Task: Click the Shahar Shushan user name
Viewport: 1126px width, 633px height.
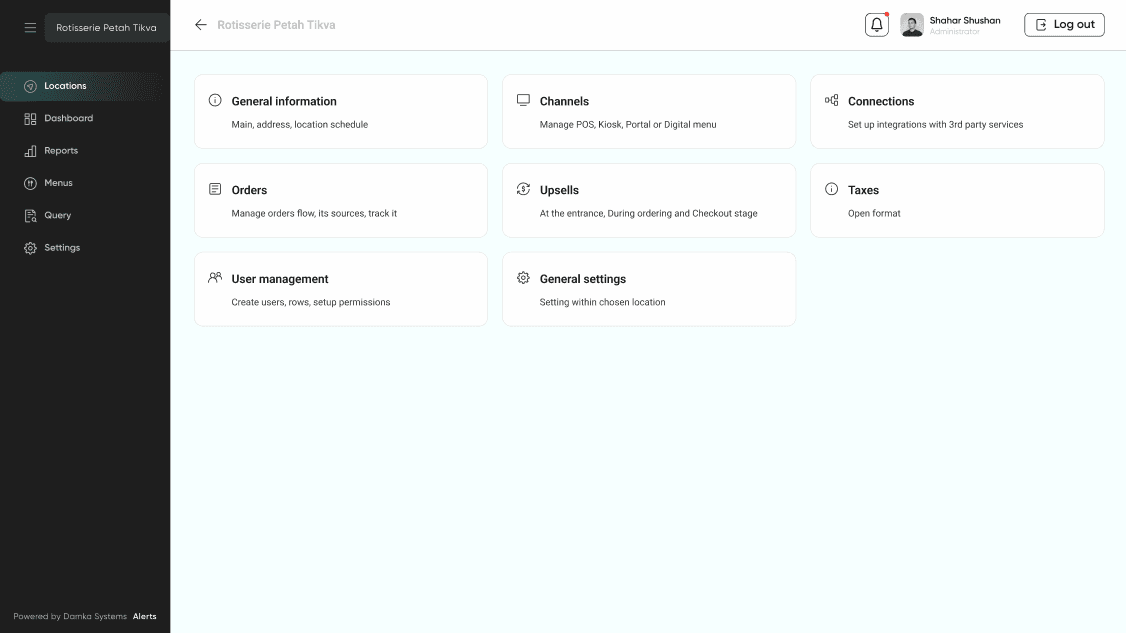Action: tap(965, 20)
